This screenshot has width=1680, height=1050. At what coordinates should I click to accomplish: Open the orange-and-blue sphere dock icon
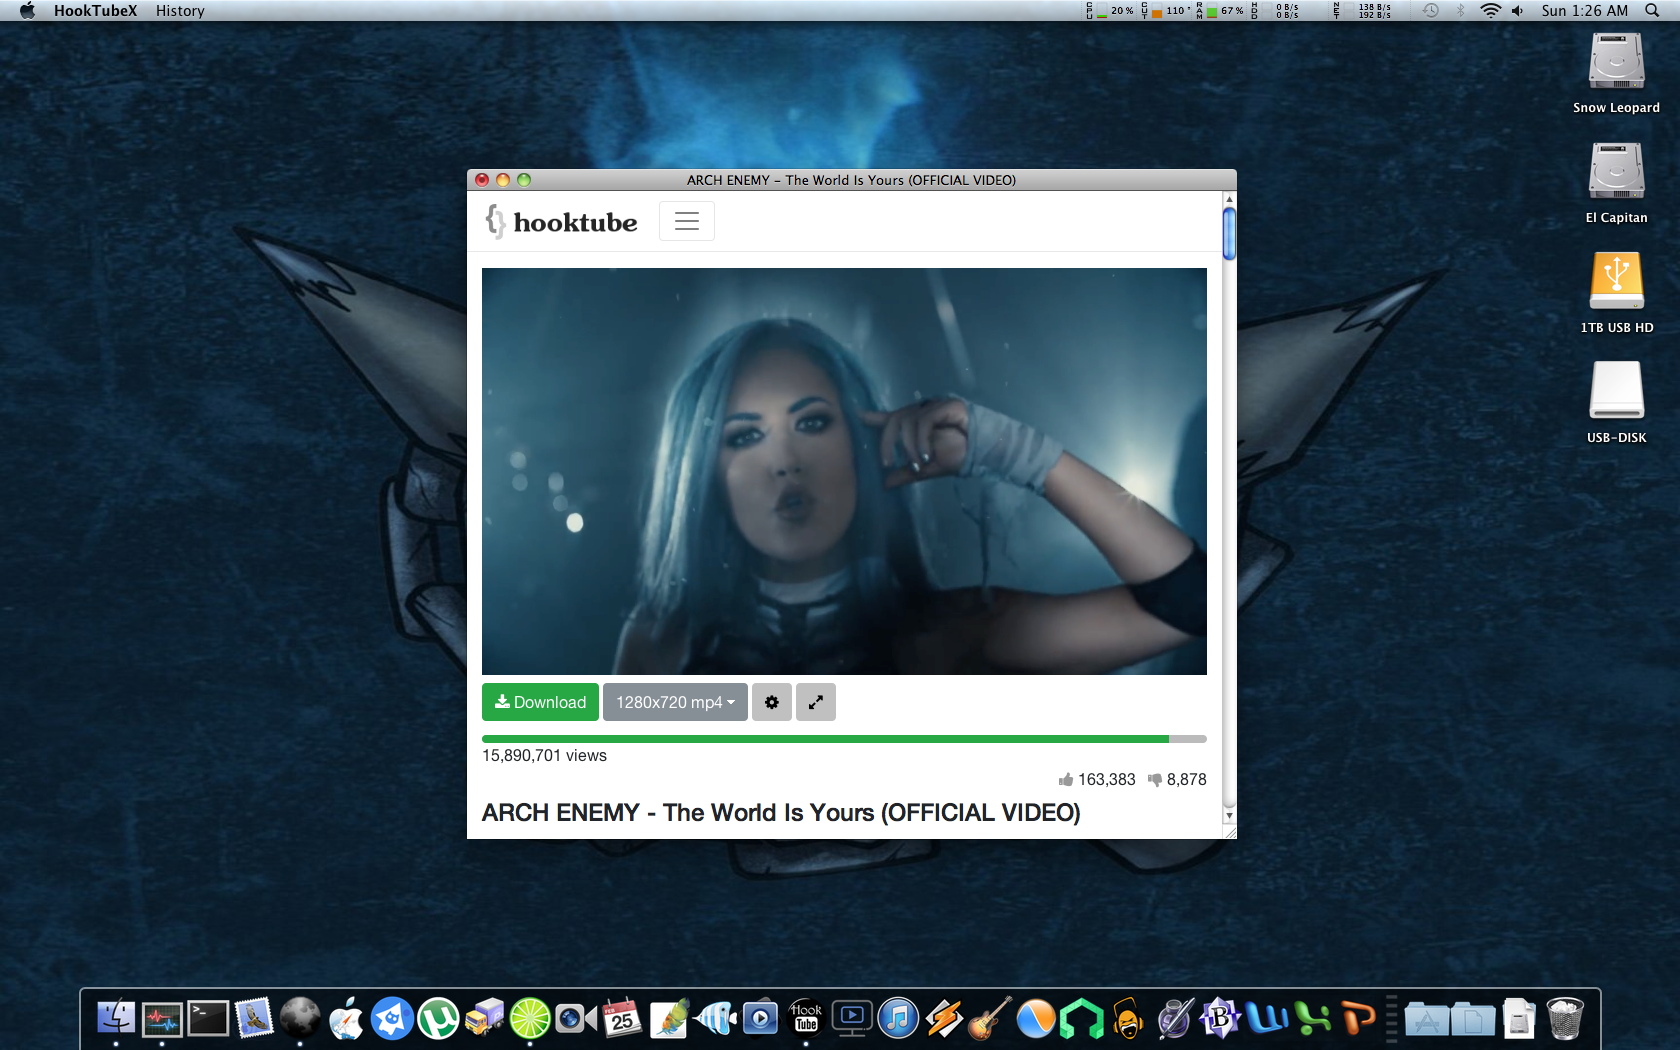click(1036, 1019)
